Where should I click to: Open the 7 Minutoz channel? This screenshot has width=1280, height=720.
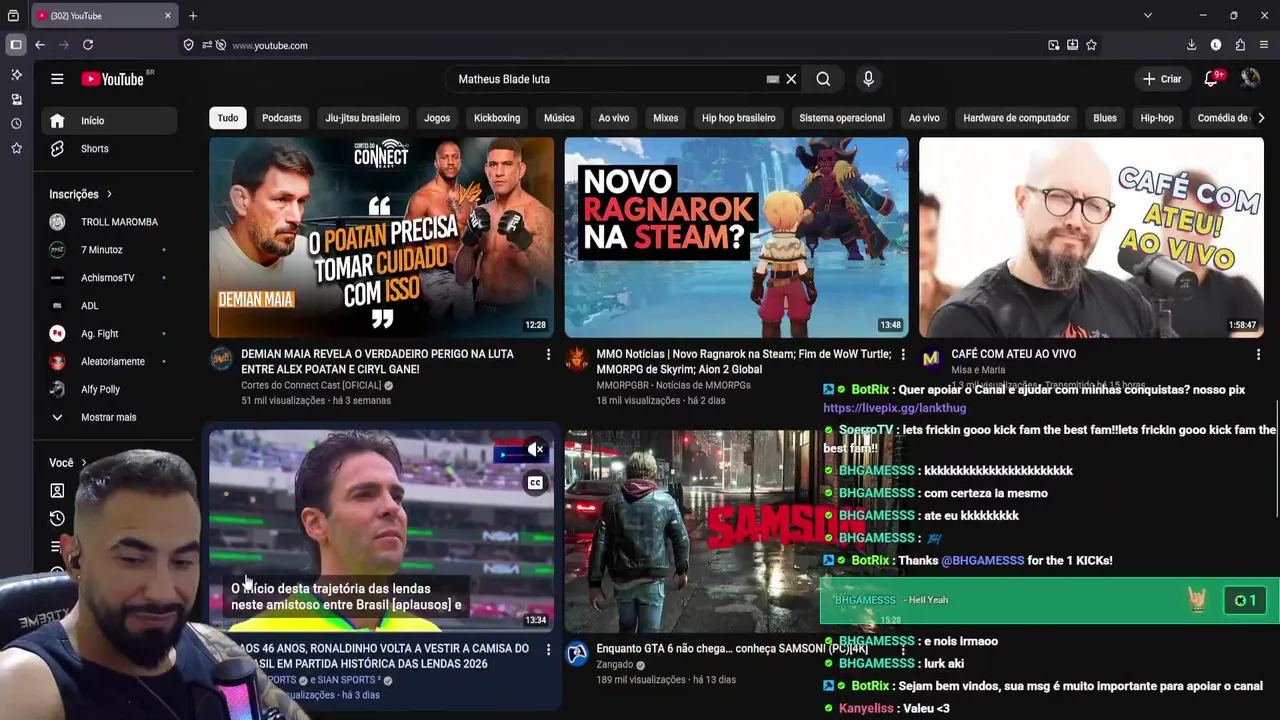[110, 250]
